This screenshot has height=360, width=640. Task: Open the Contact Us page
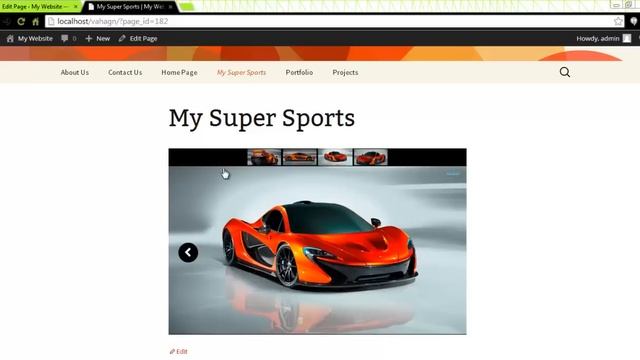coord(125,72)
